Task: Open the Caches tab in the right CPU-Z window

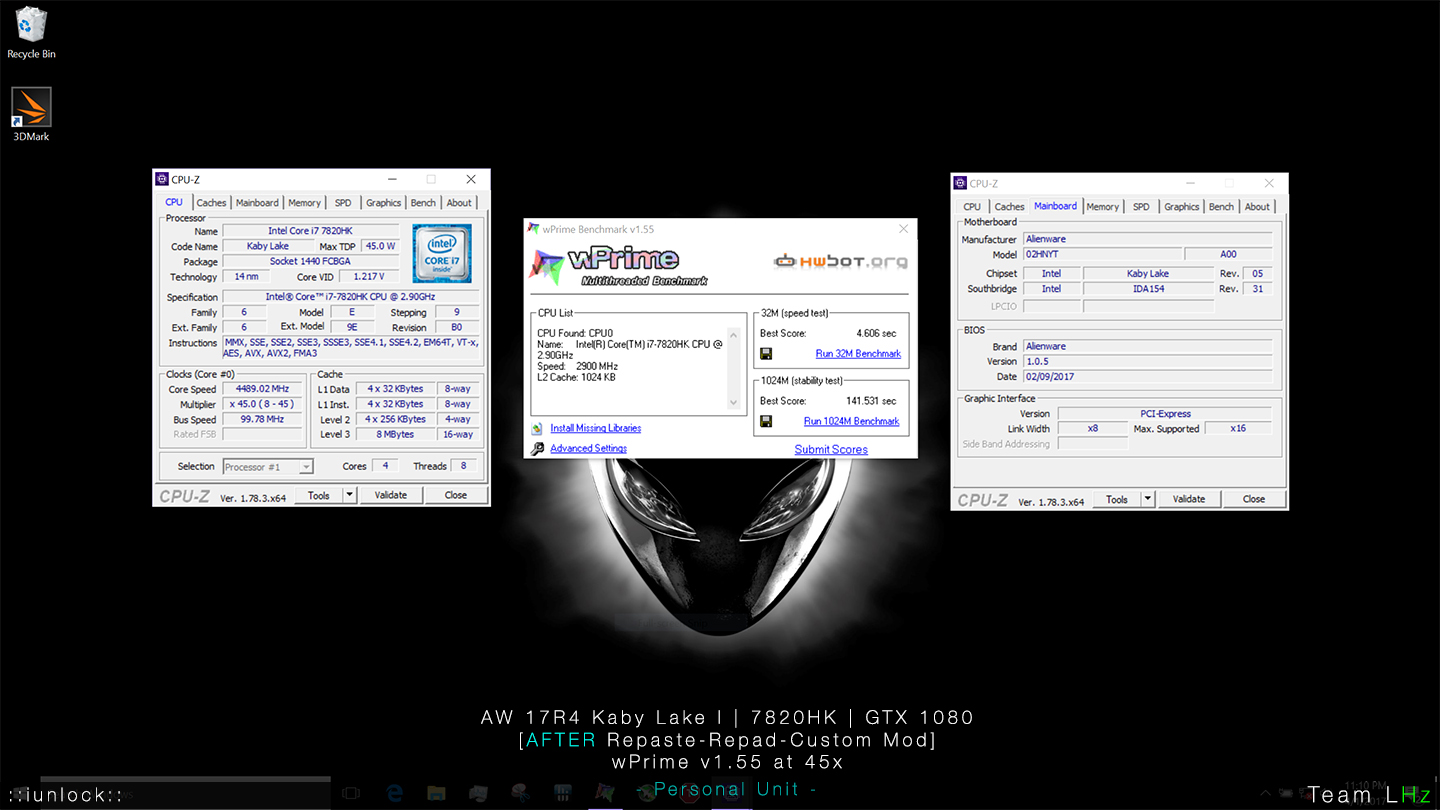Action: pyautogui.click(x=1009, y=207)
